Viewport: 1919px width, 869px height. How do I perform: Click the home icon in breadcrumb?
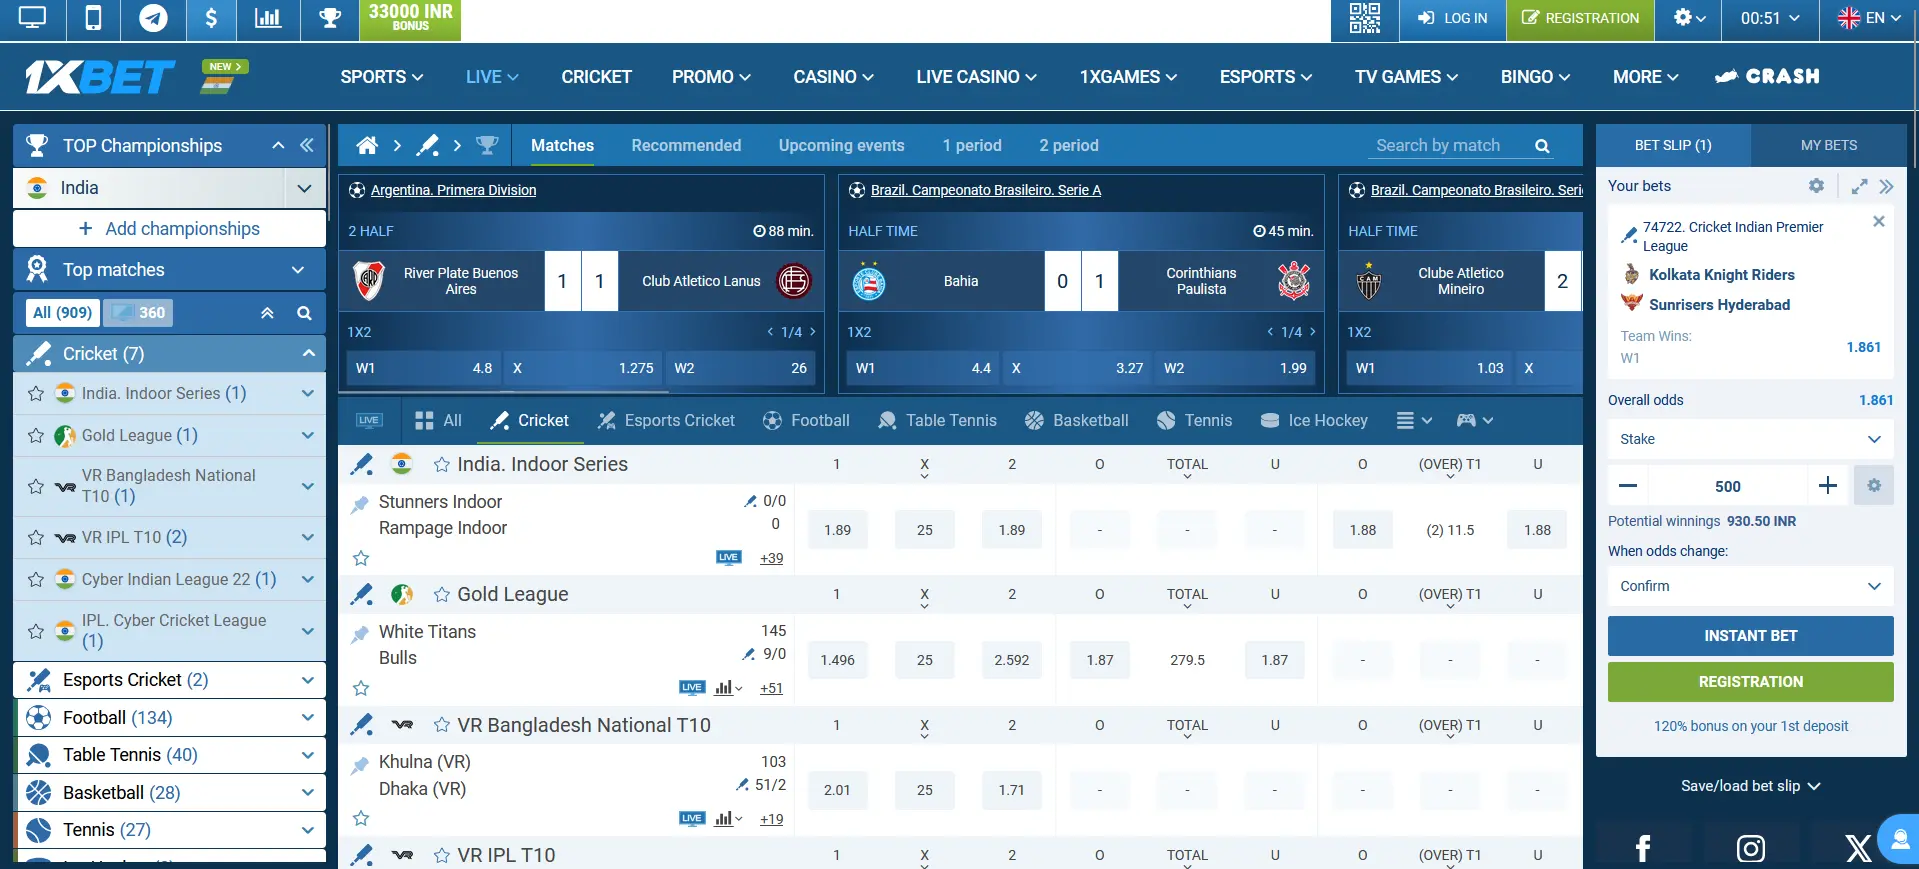click(x=367, y=146)
